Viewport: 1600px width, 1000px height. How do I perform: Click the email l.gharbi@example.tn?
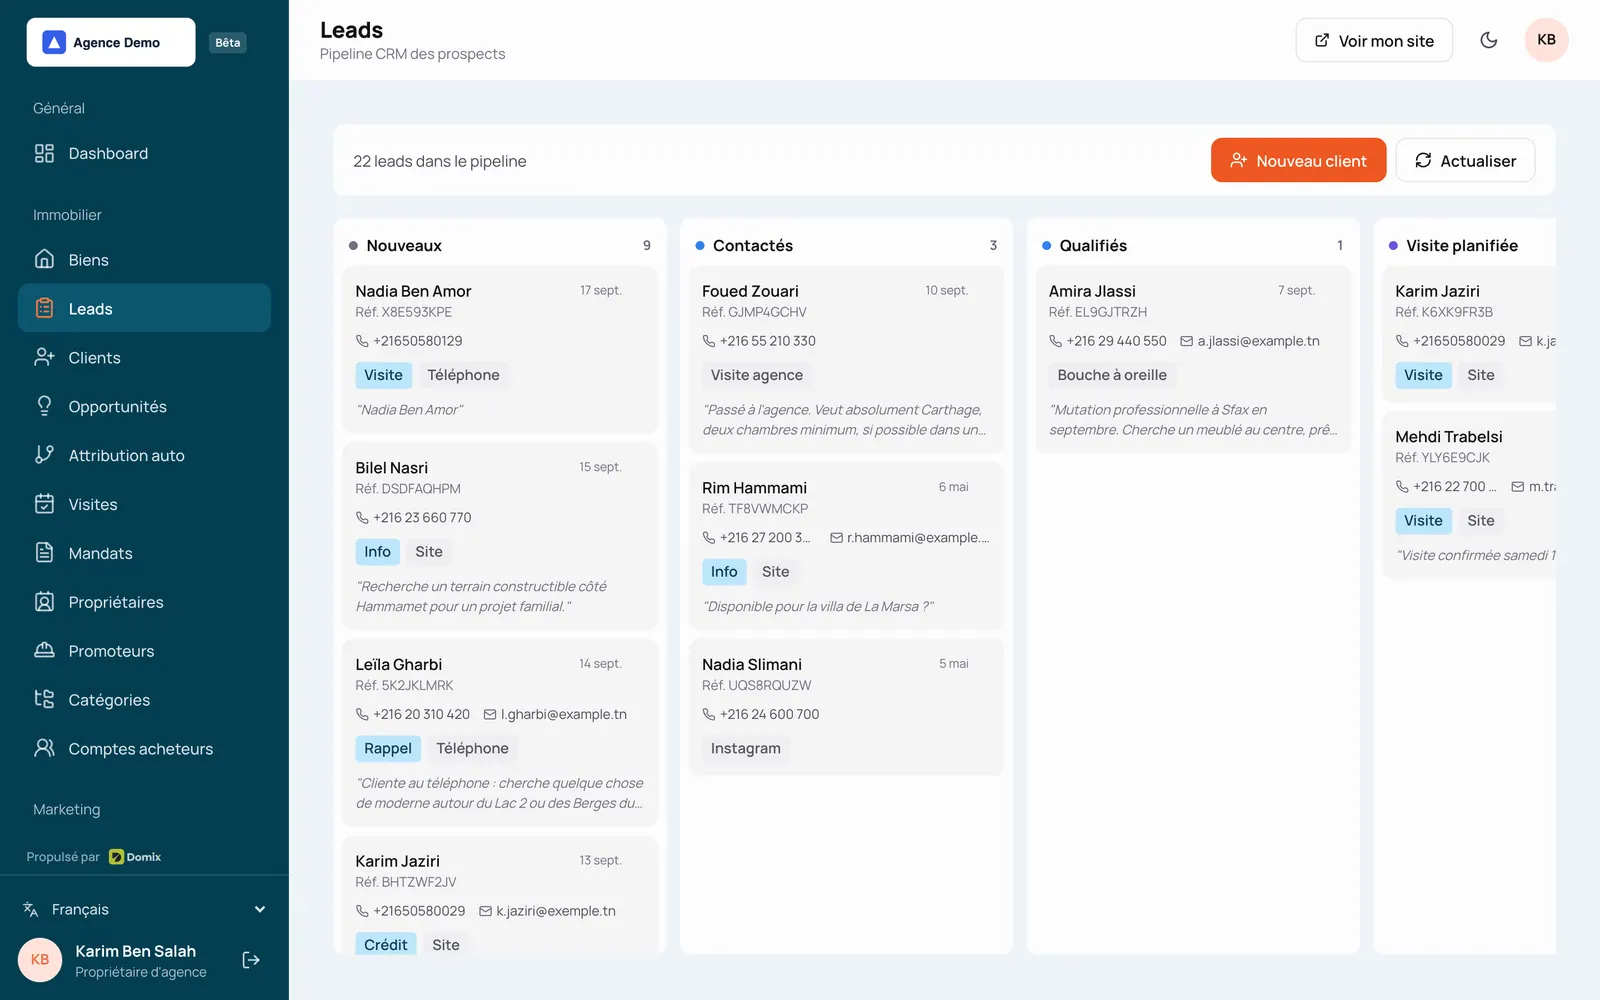tap(564, 714)
